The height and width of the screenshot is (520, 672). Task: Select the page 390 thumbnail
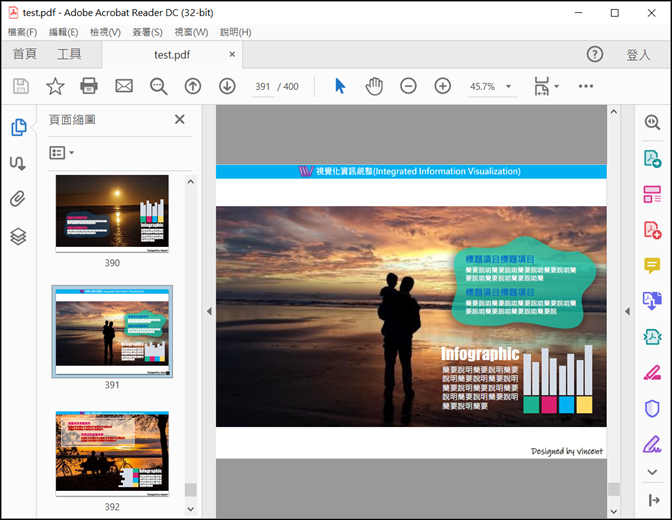point(112,213)
